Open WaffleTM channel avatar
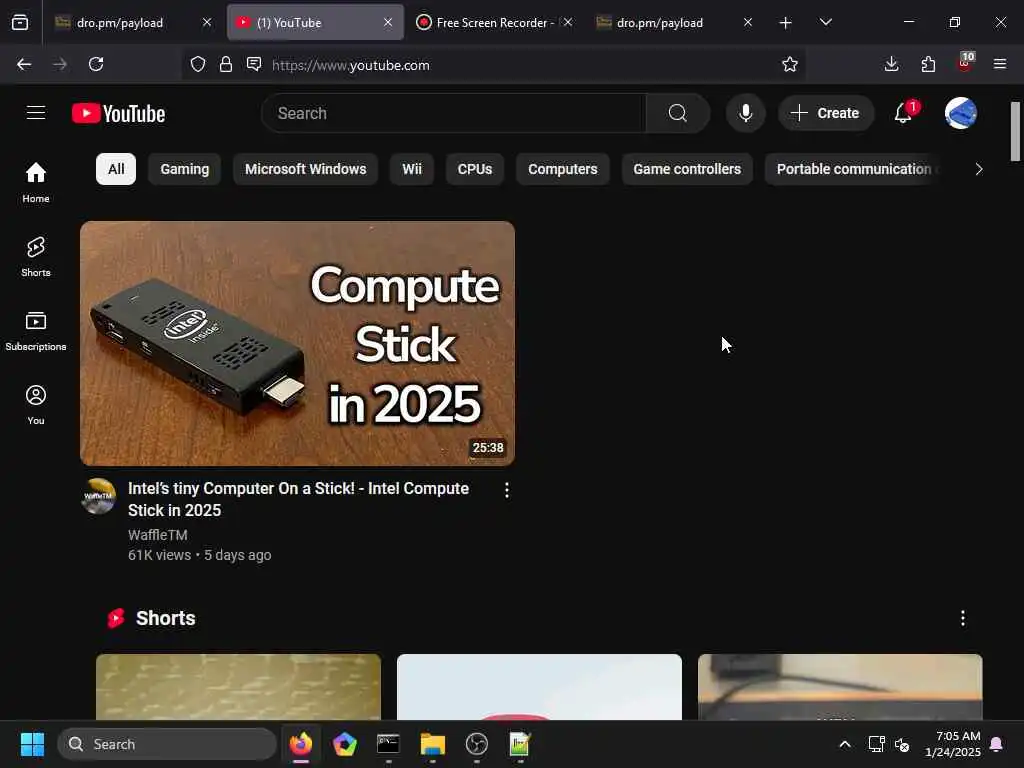The height and width of the screenshot is (768, 1024). pos(99,496)
